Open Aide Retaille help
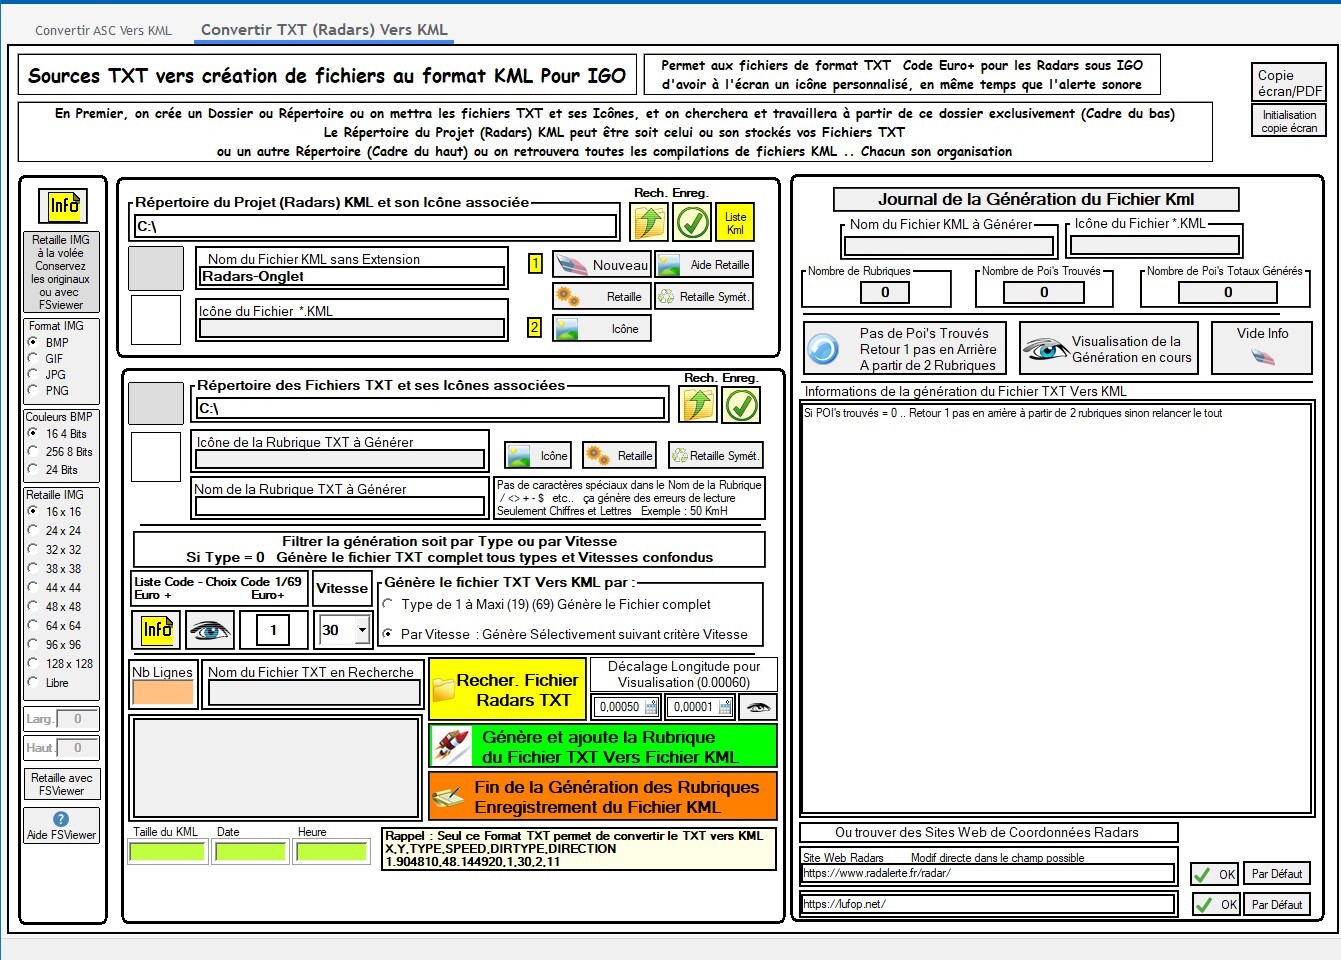This screenshot has height=960, width=1341. tap(704, 265)
